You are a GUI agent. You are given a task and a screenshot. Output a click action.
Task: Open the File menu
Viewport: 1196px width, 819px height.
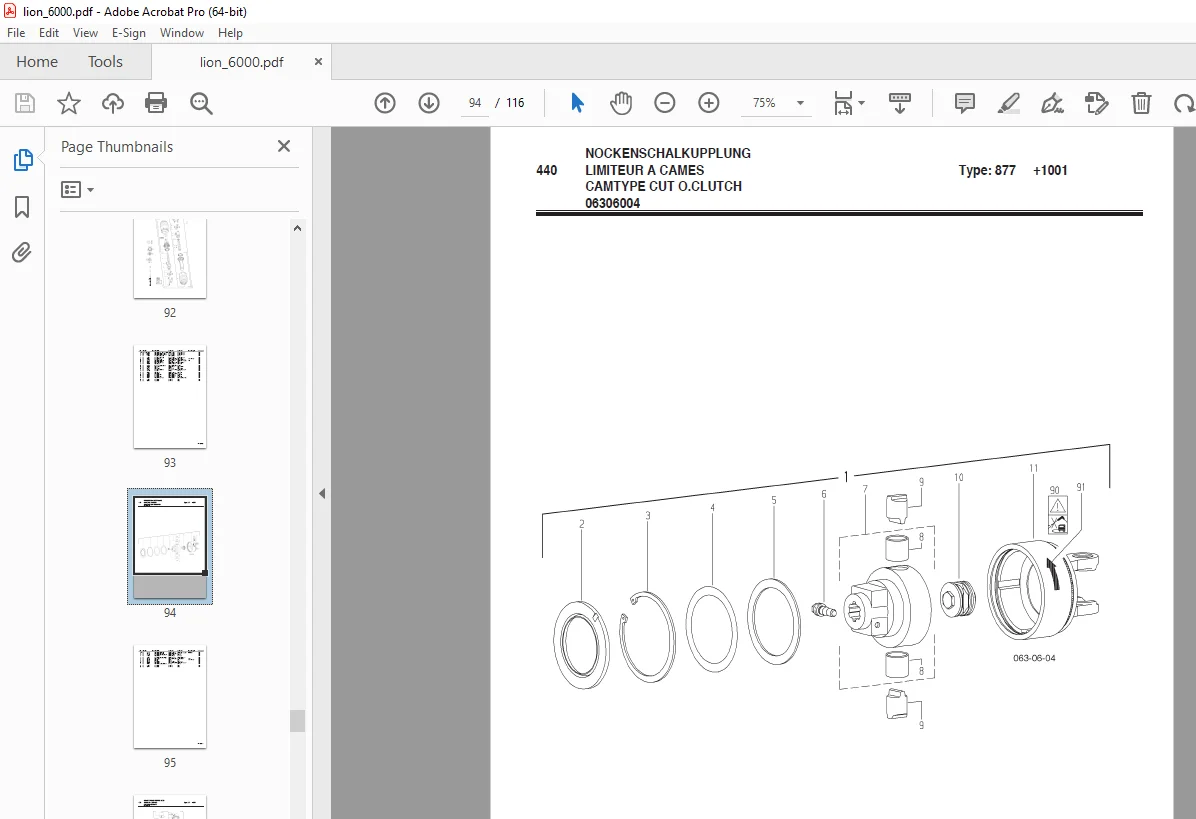(x=16, y=33)
